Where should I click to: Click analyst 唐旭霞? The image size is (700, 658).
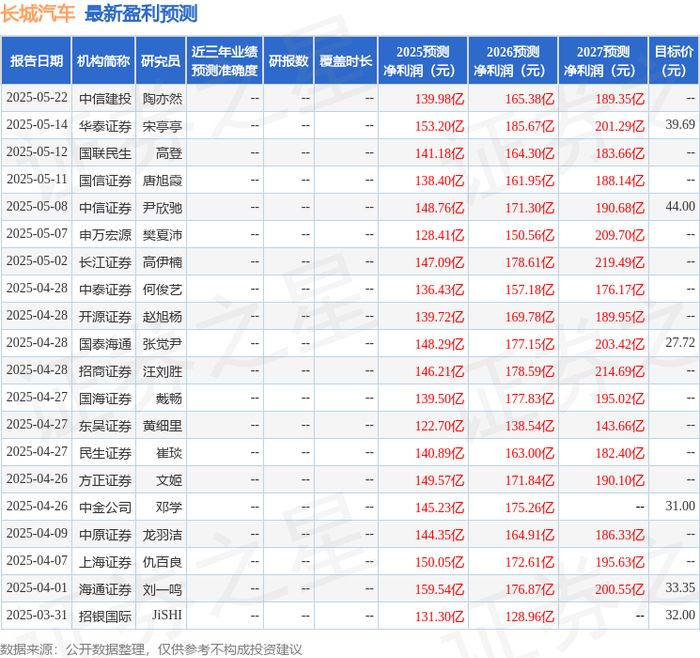[x=162, y=180]
